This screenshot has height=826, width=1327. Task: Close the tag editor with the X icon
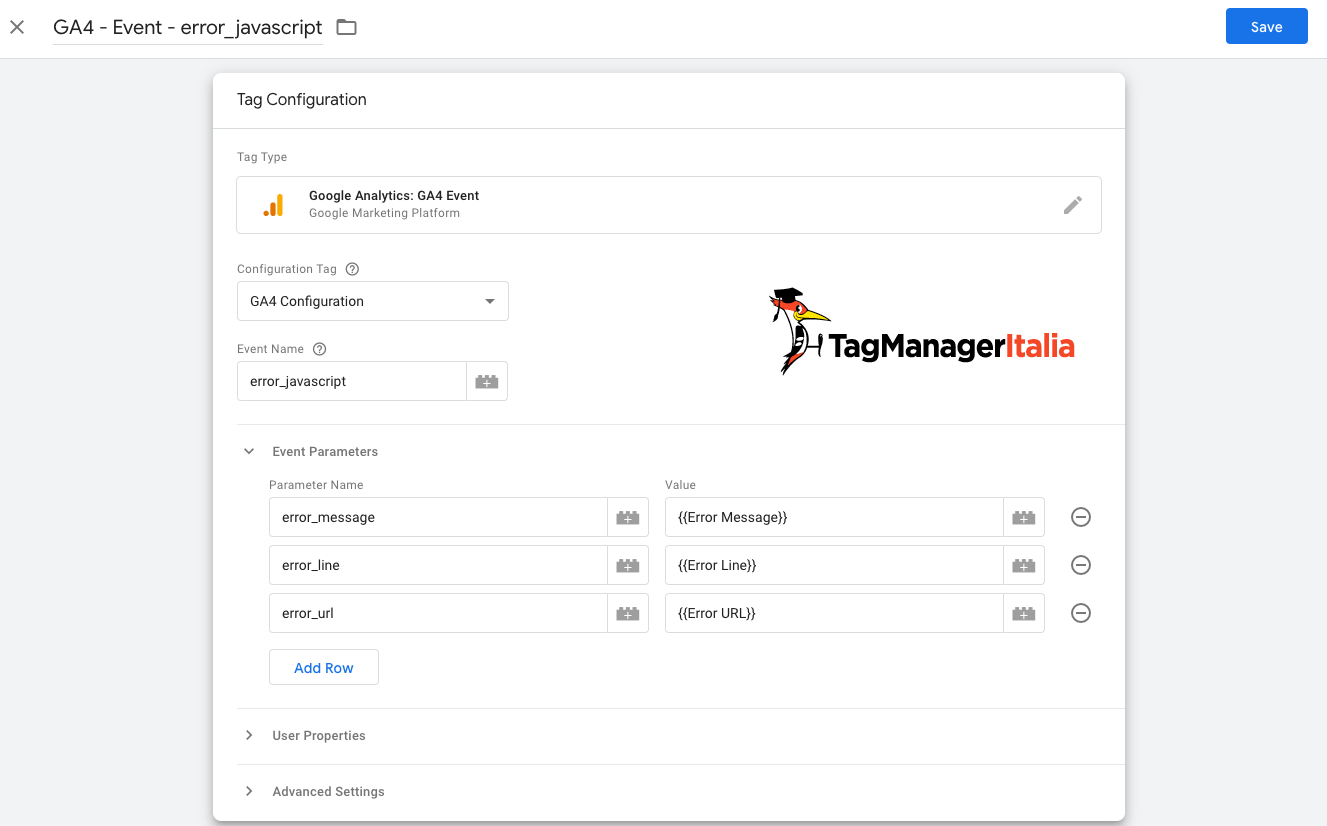(x=17, y=27)
